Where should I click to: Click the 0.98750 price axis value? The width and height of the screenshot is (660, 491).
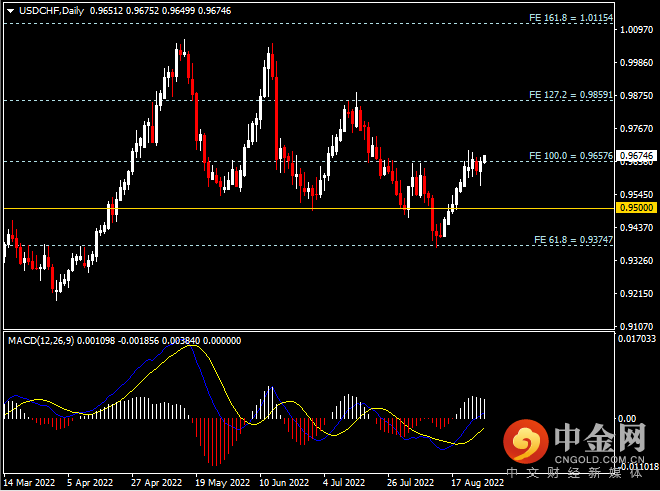(636, 96)
